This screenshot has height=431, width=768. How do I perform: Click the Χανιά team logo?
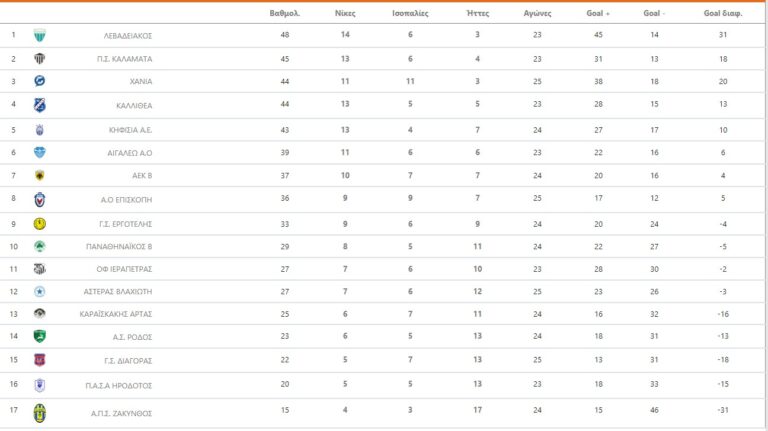[x=40, y=81]
